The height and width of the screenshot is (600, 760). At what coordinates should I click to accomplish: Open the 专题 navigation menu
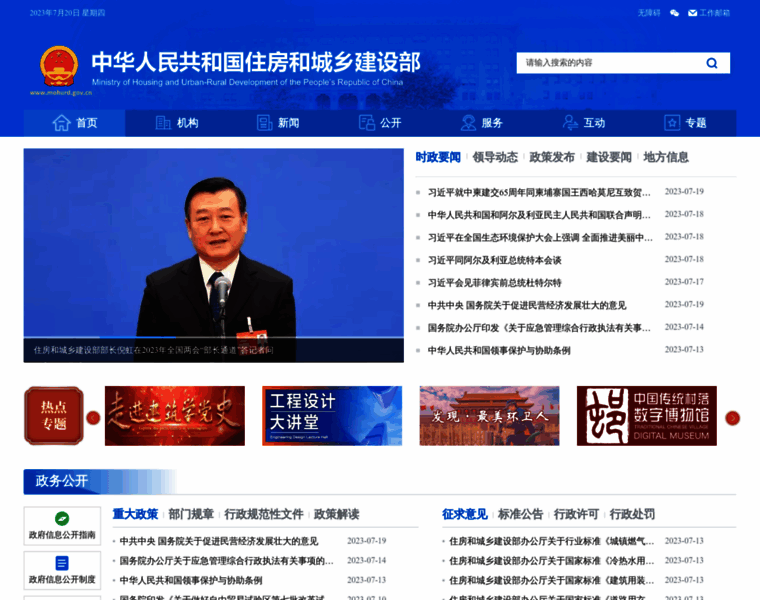click(x=685, y=123)
